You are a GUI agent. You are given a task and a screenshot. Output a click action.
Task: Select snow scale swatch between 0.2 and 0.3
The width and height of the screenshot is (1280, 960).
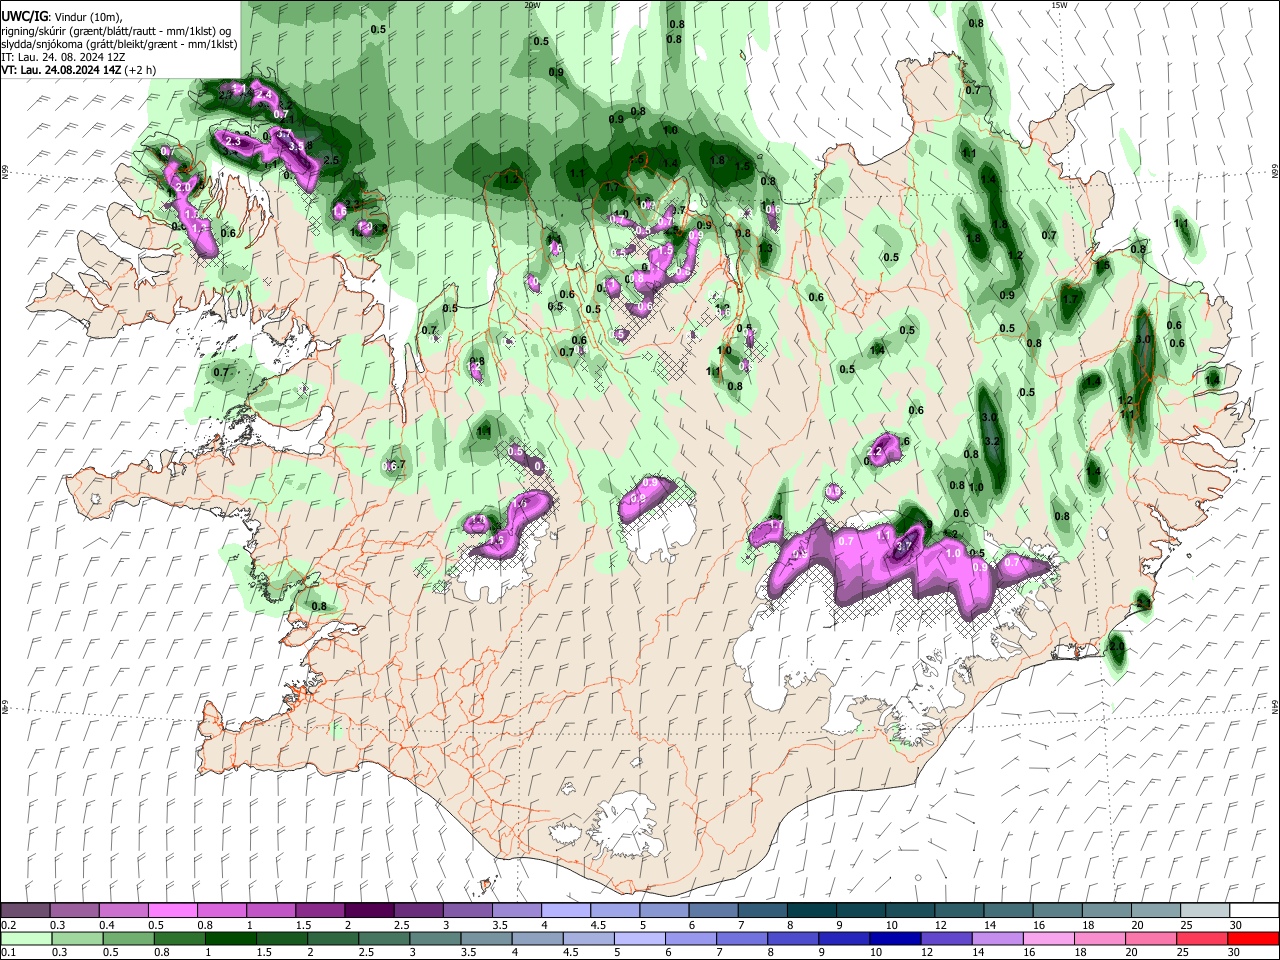(25, 911)
